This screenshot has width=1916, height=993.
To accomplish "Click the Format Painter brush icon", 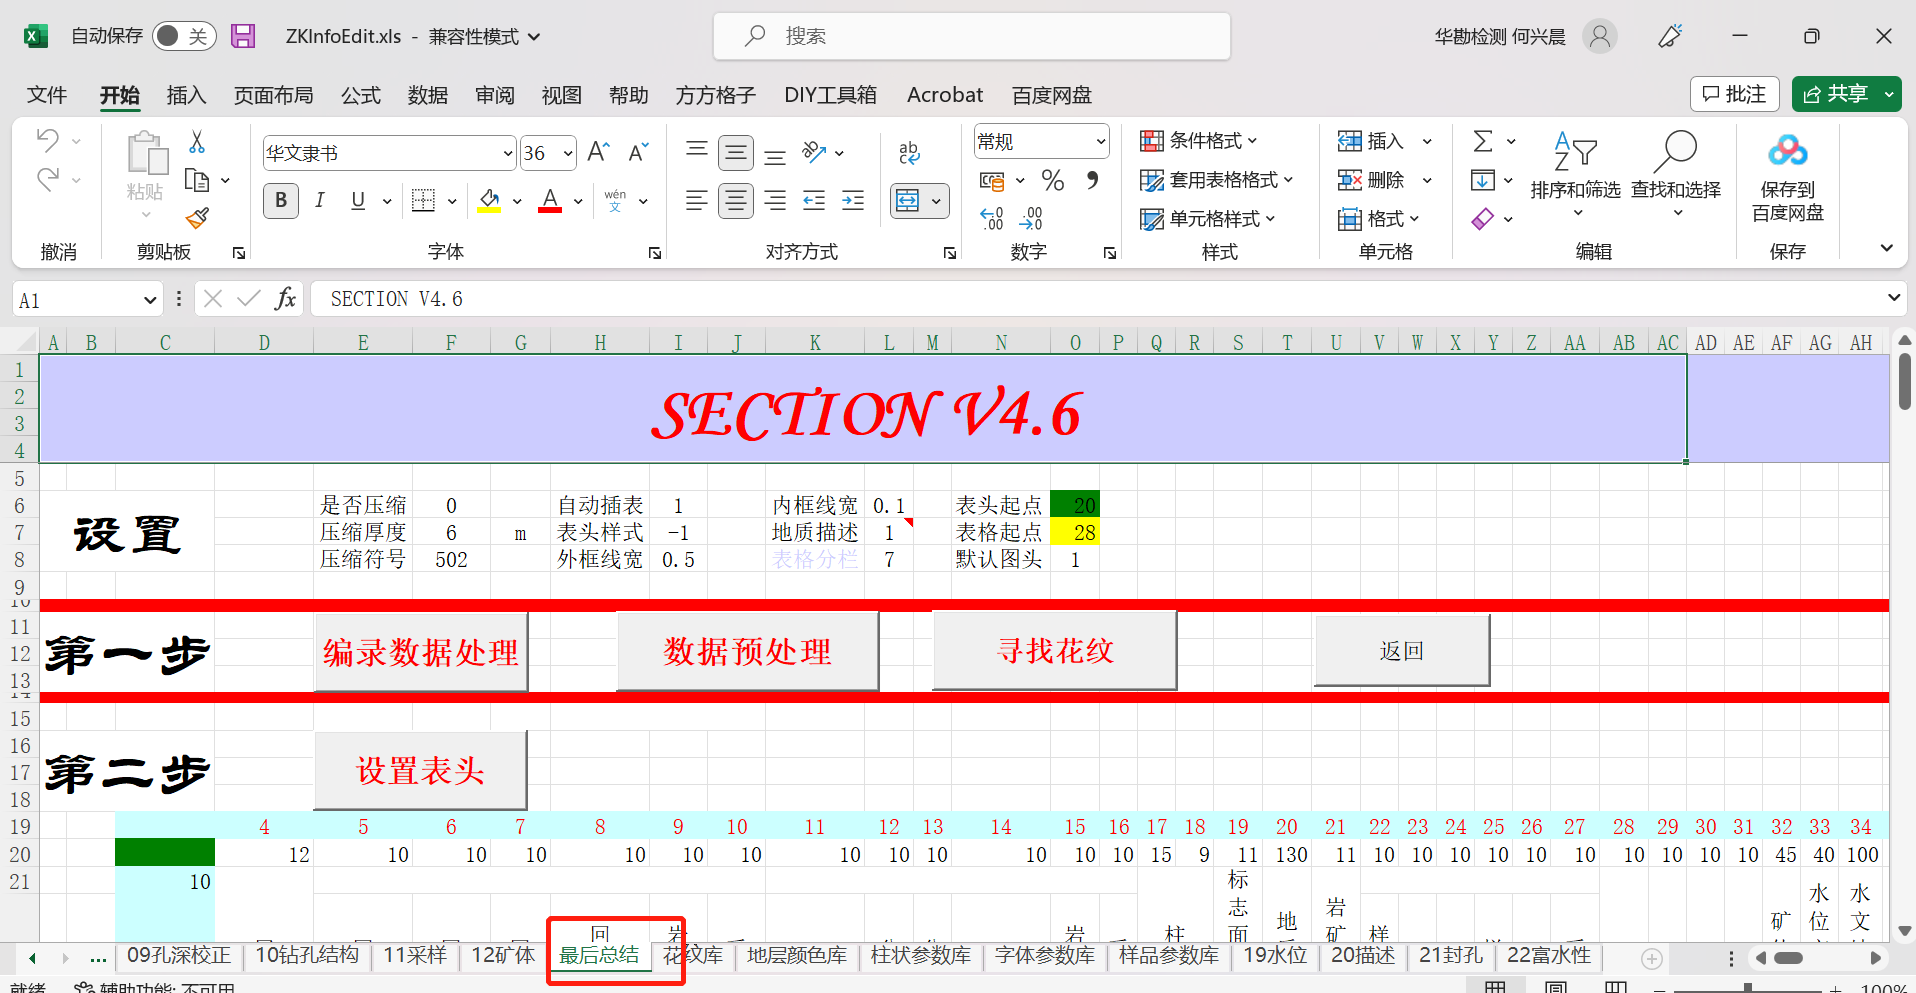I will (x=197, y=217).
